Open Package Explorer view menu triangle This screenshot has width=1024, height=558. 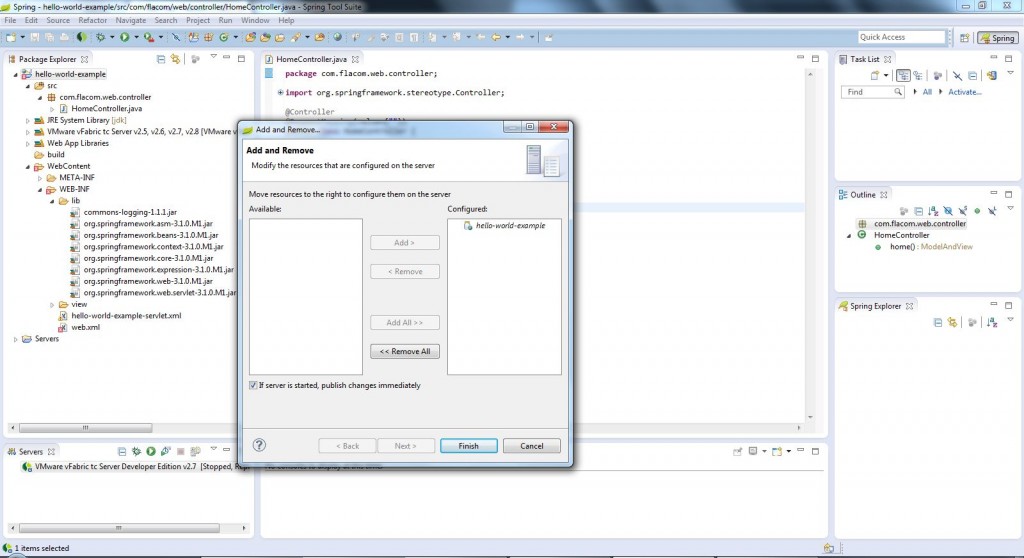tap(214, 57)
